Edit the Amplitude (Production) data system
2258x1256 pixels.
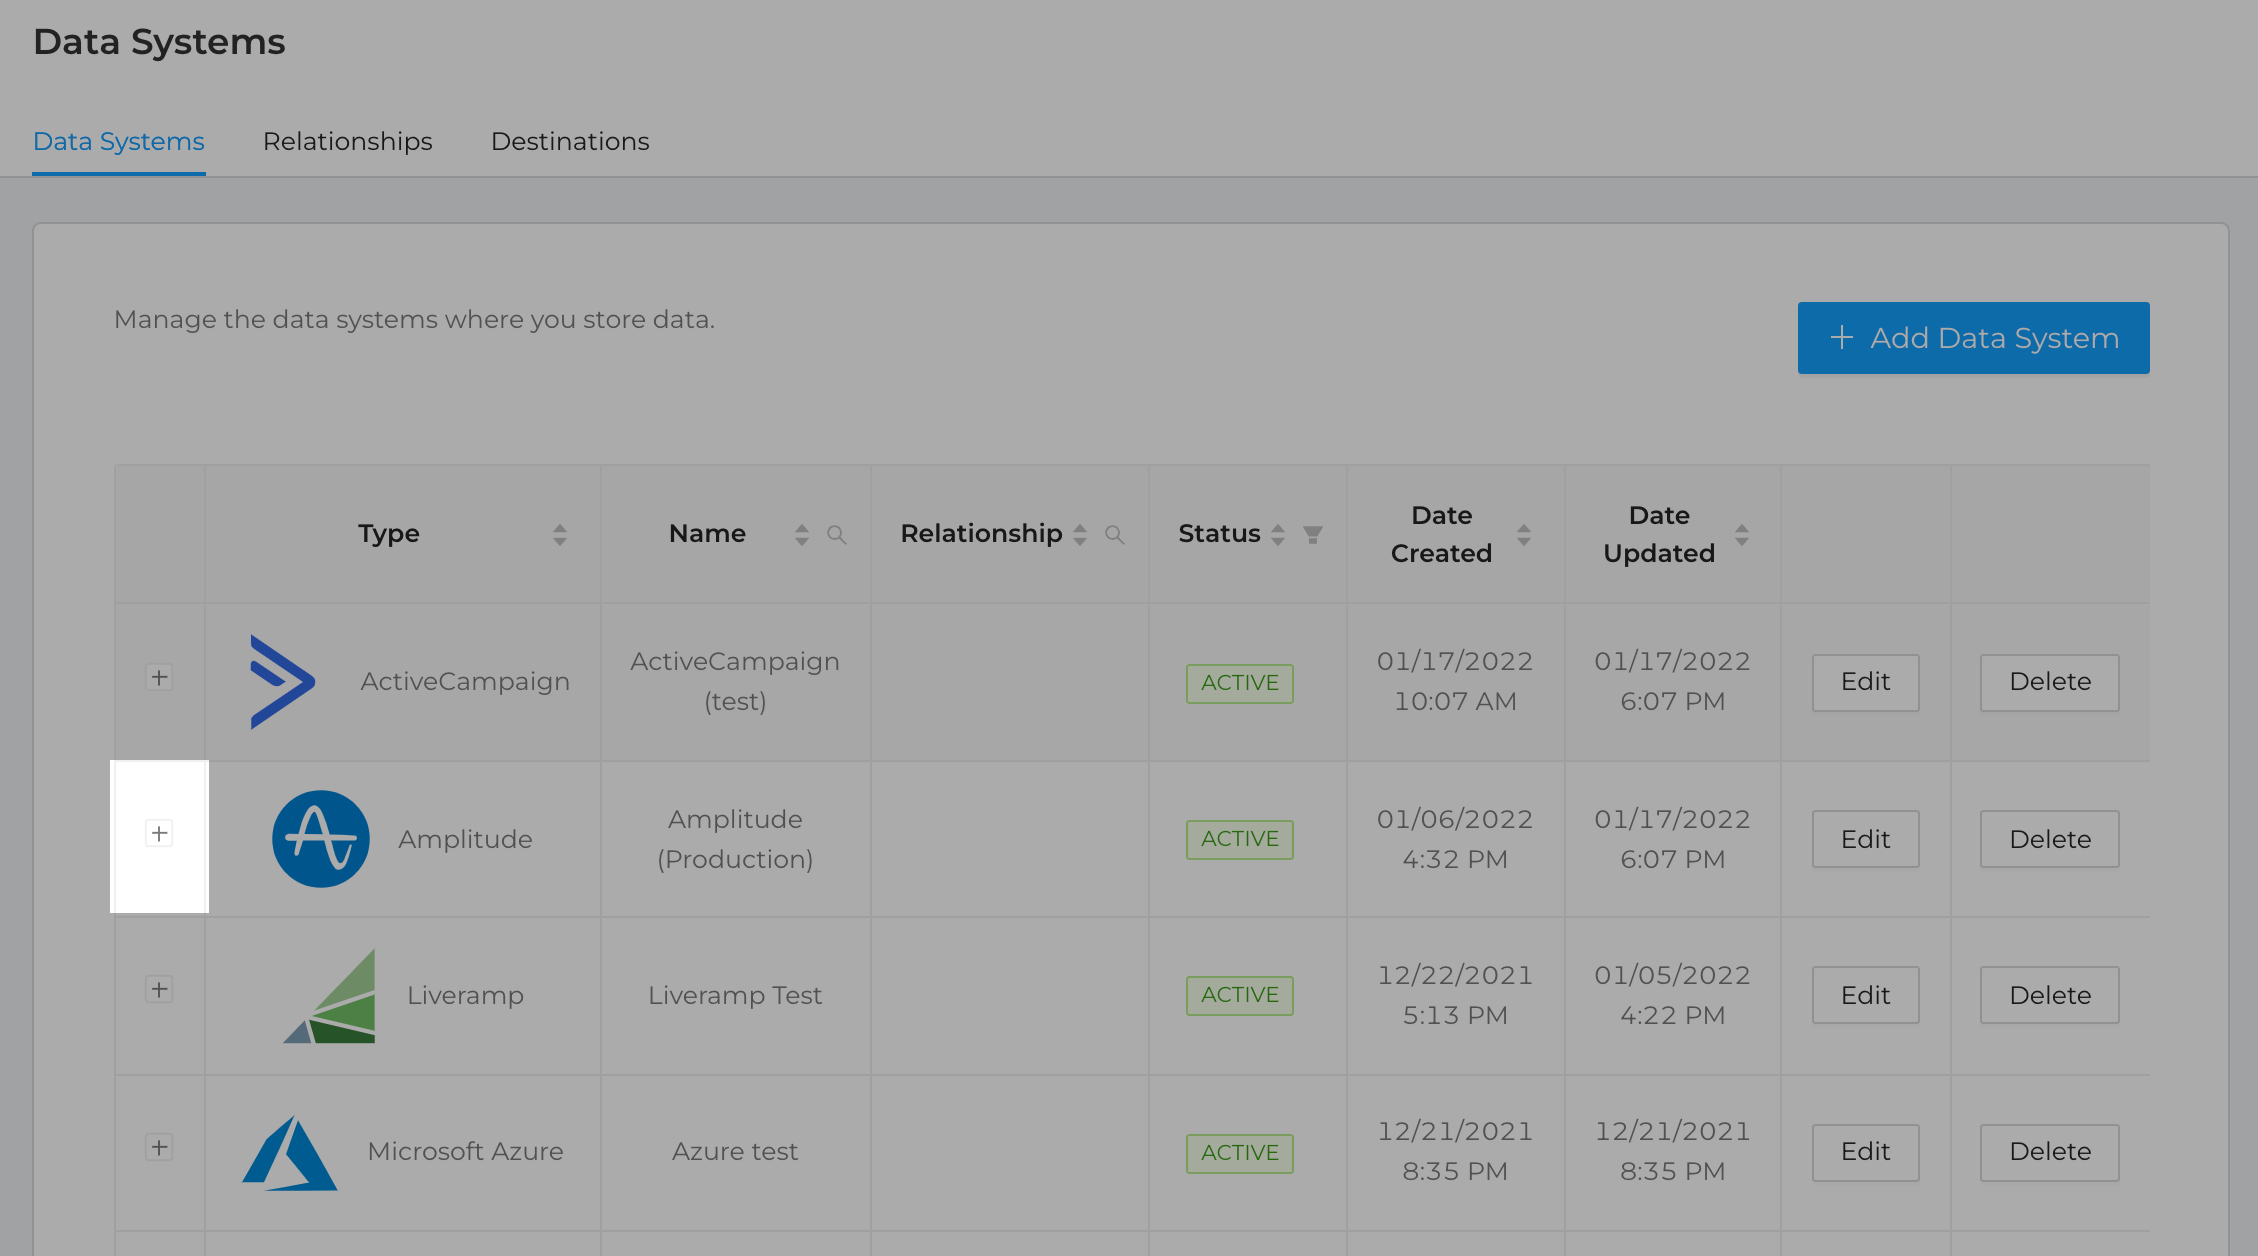[1866, 839]
